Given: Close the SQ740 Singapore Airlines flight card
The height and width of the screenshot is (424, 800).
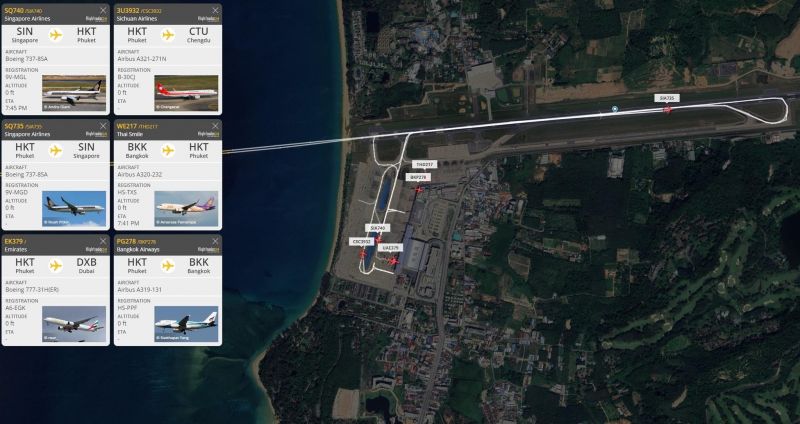Looking at the screenshot, I should [103, 10].
